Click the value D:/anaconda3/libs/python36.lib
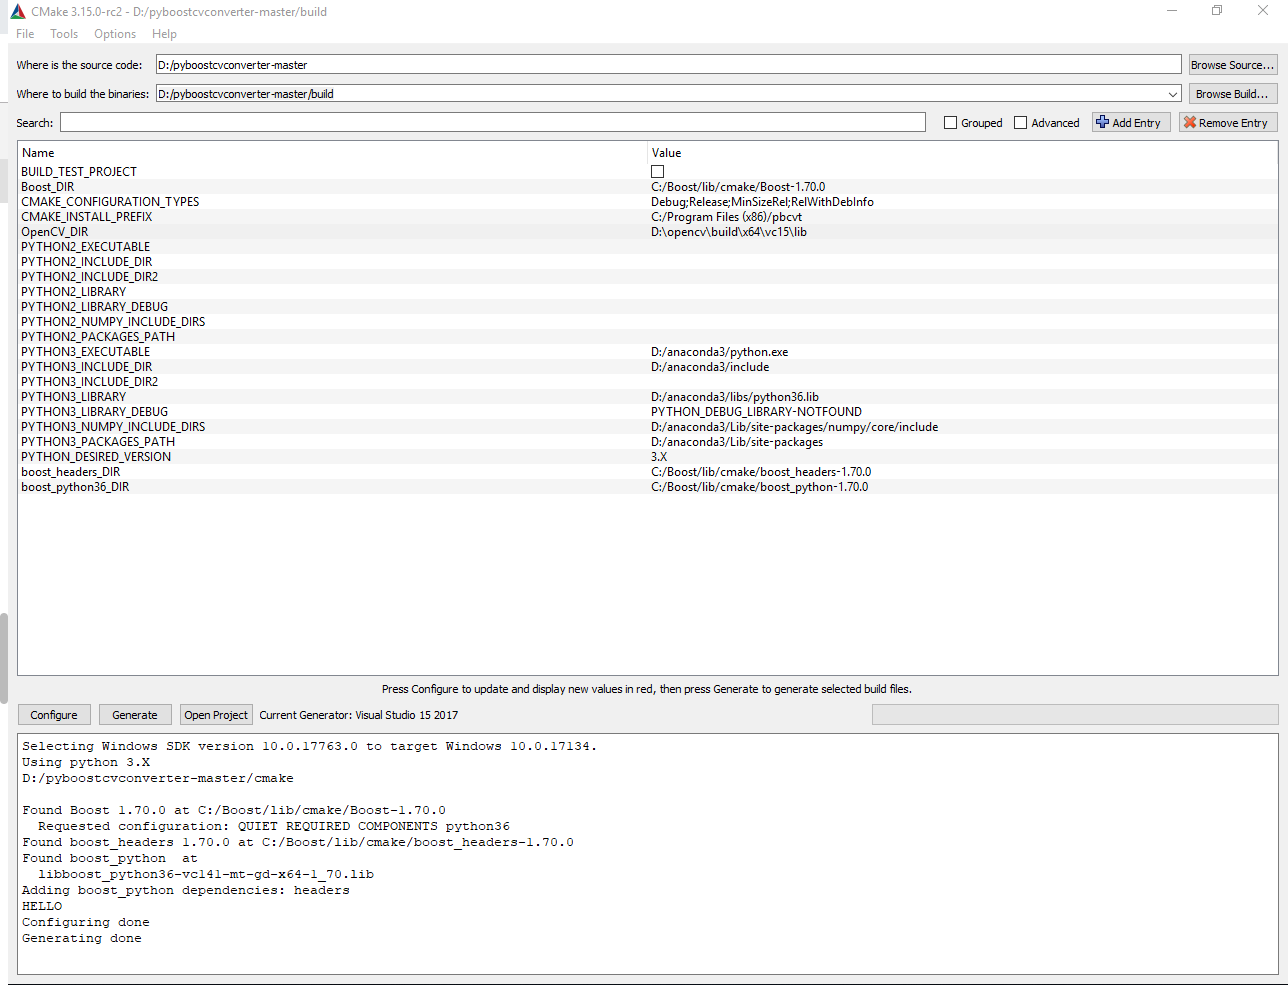1288x985 pixels. pyautogui.click(x=735, y=397)
